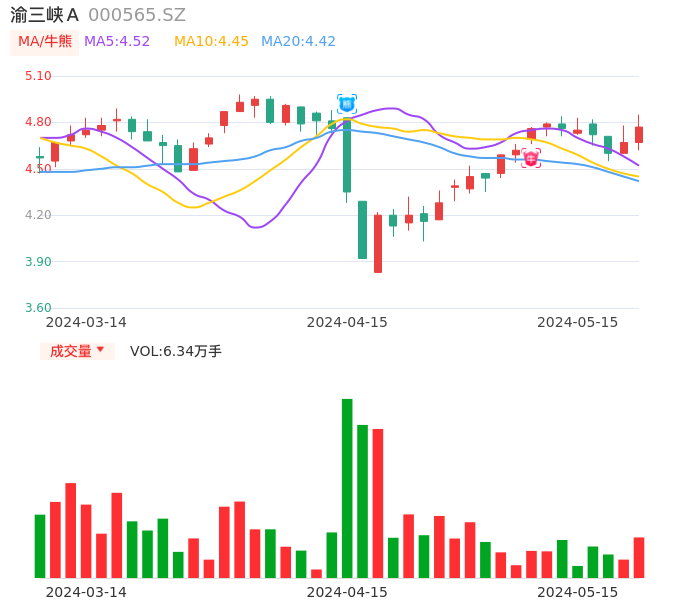Image resolution: width=686 pixels, height=606 pixels.
Task: Click the 2024-05-15 date under volume chart
Action: 578,592
